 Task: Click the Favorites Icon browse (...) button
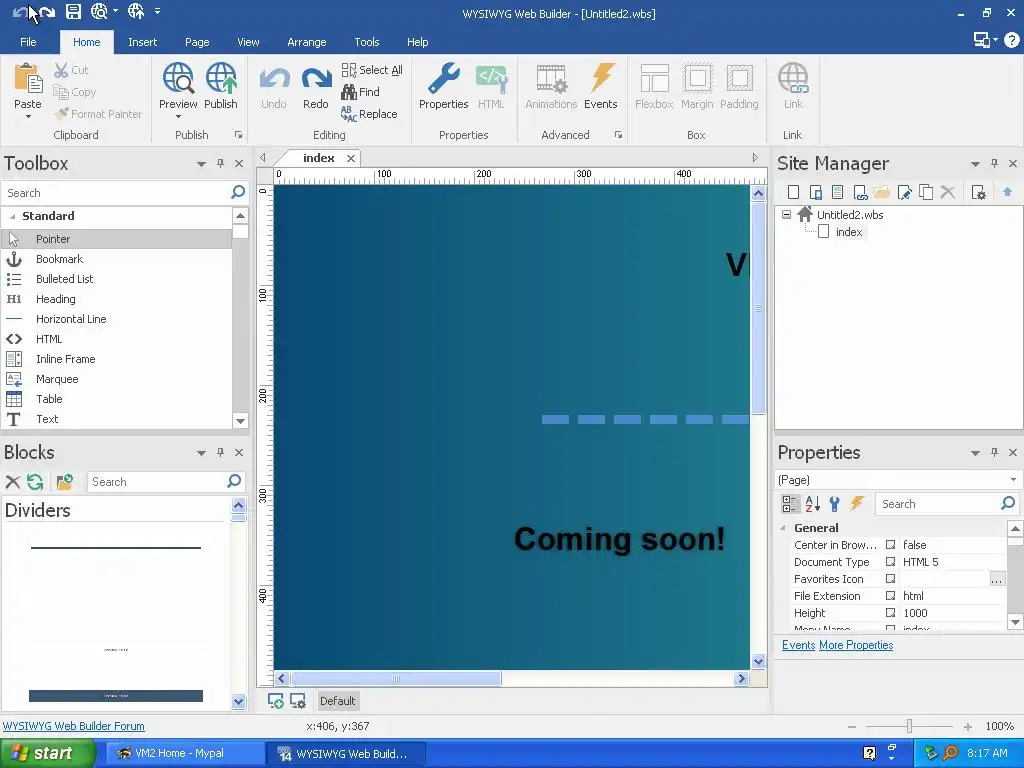[997, 579]
